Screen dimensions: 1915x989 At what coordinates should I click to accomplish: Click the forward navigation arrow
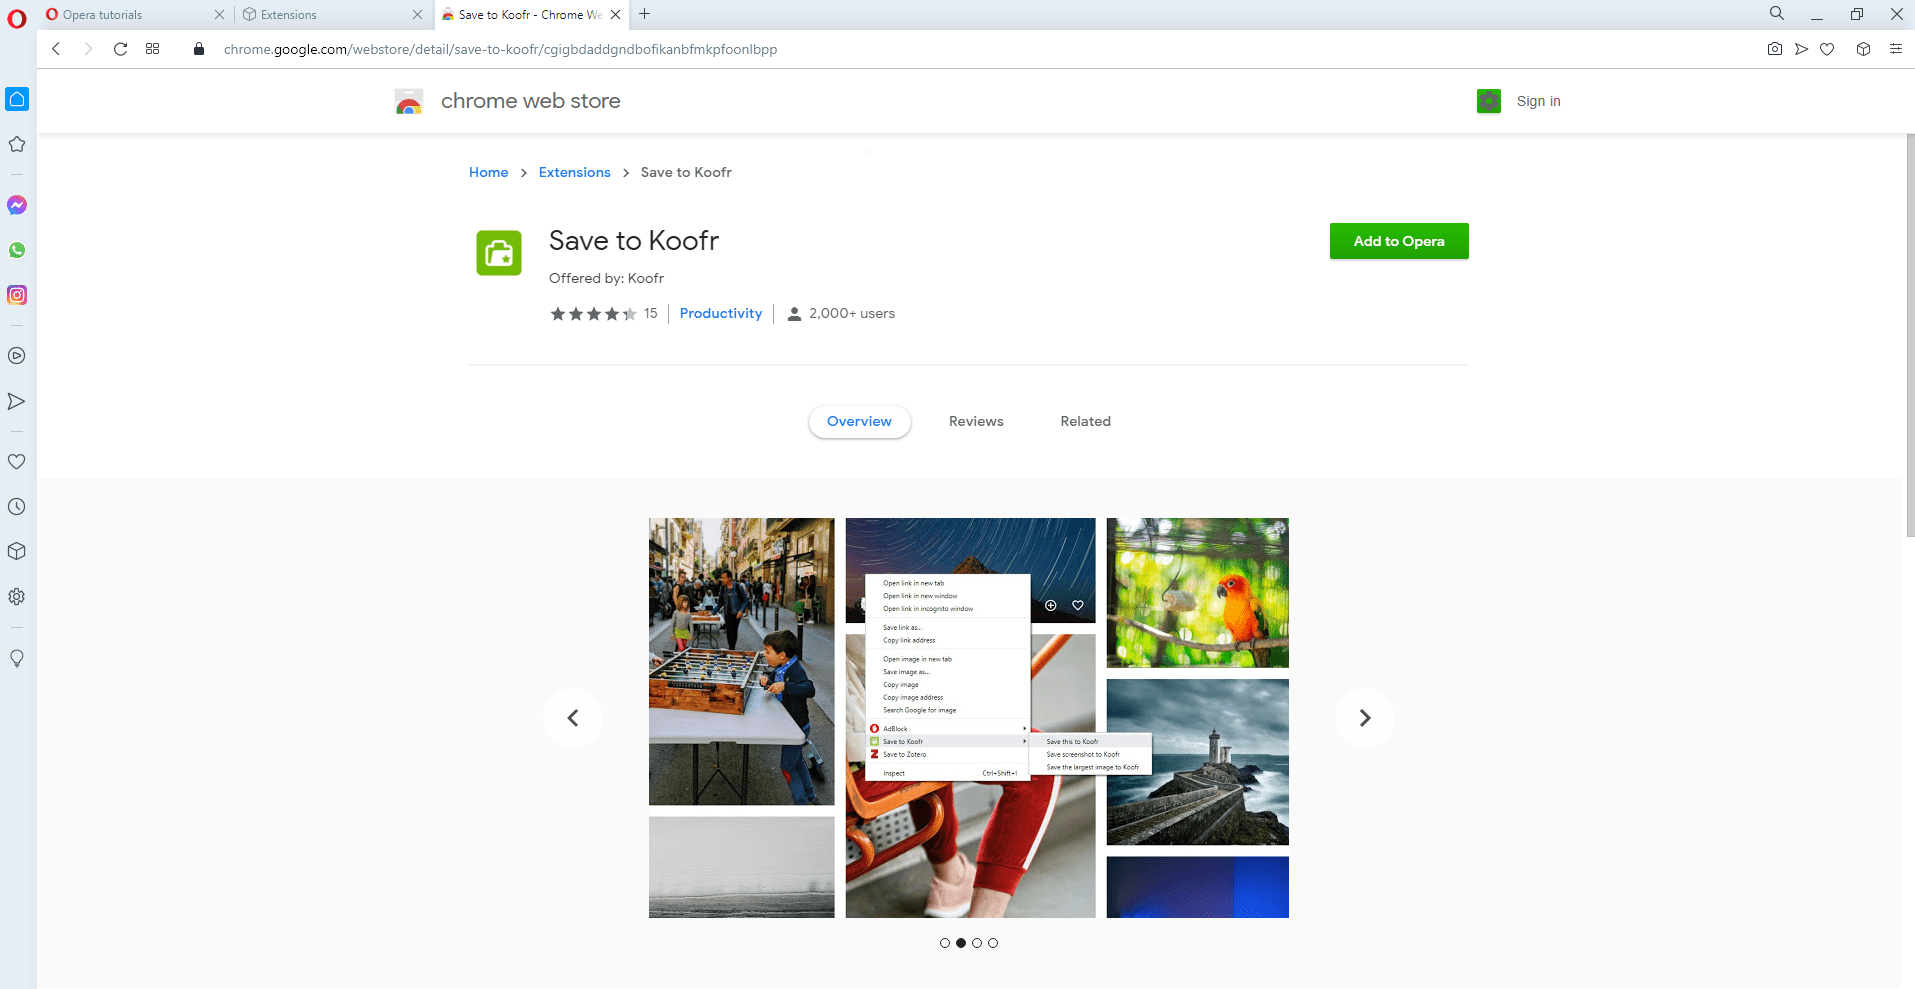click(88, 49)
